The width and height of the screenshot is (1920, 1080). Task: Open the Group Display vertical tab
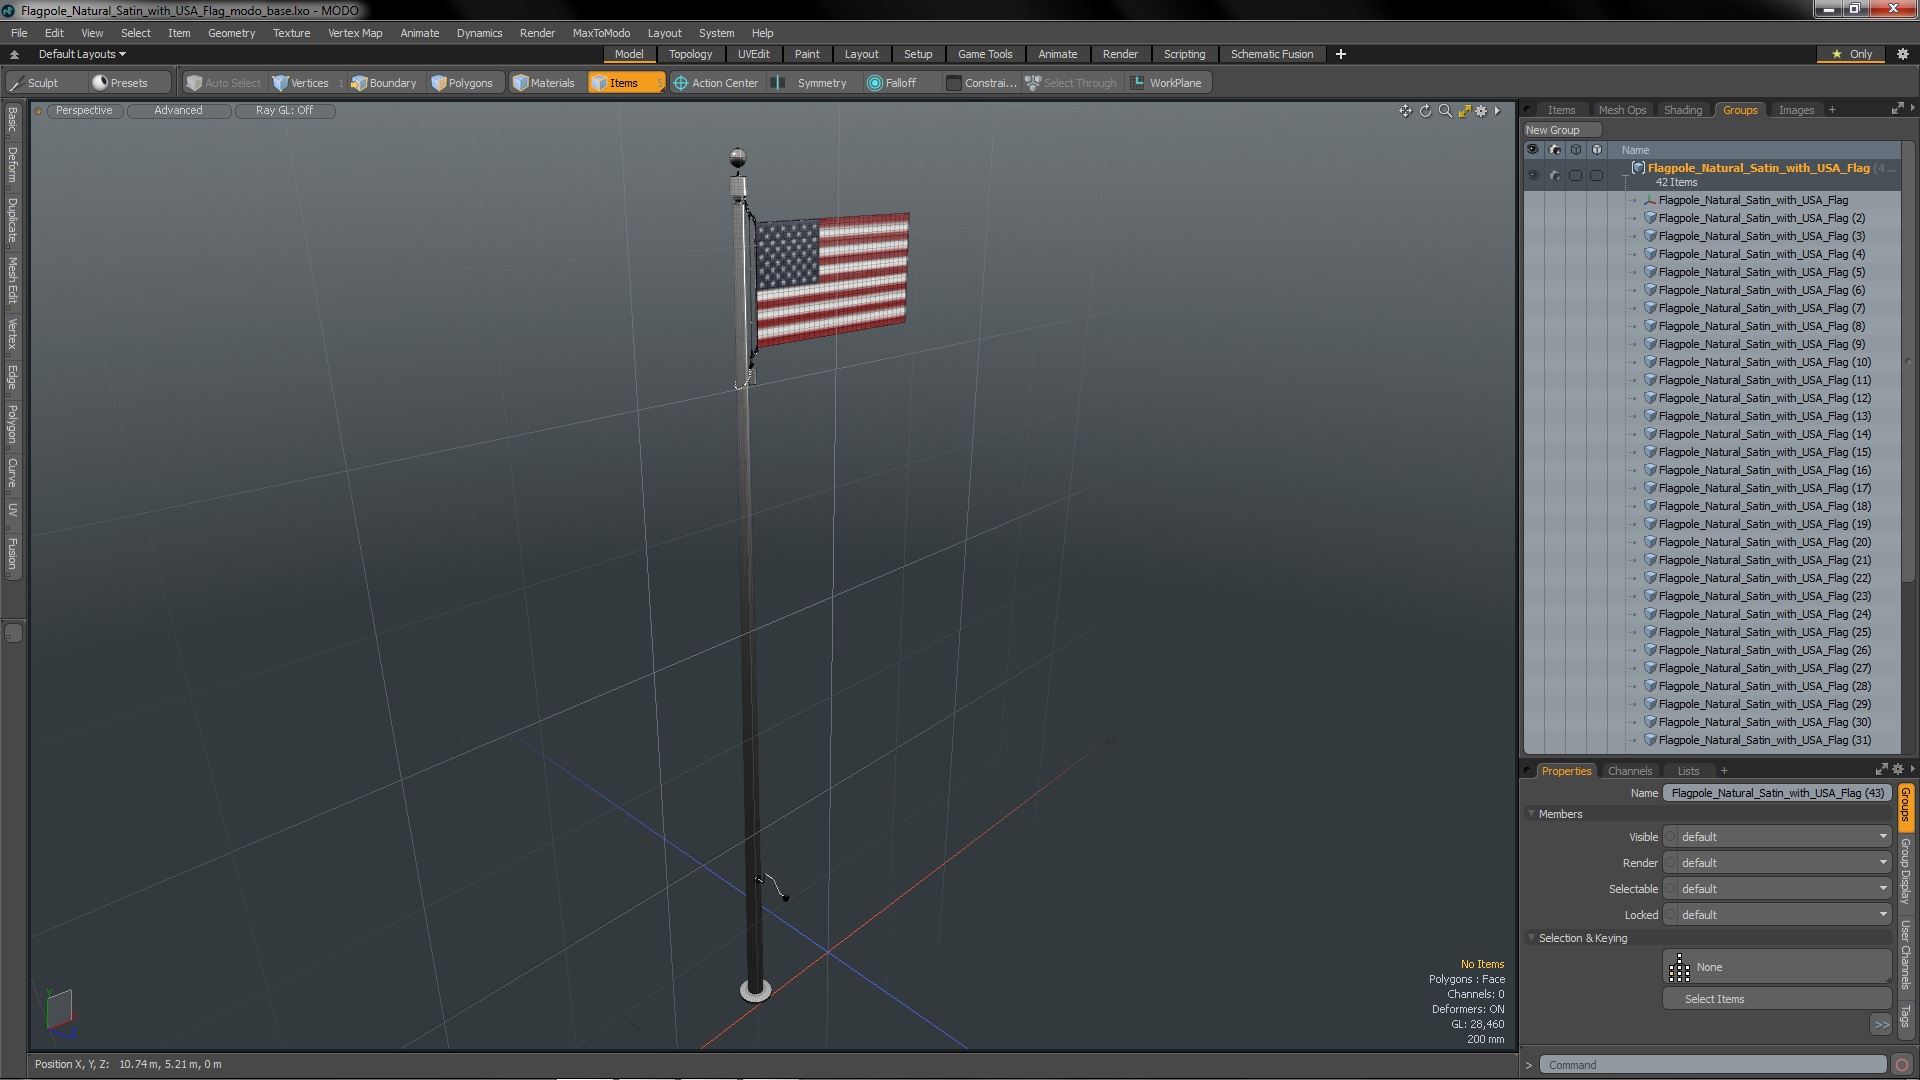1906,872
